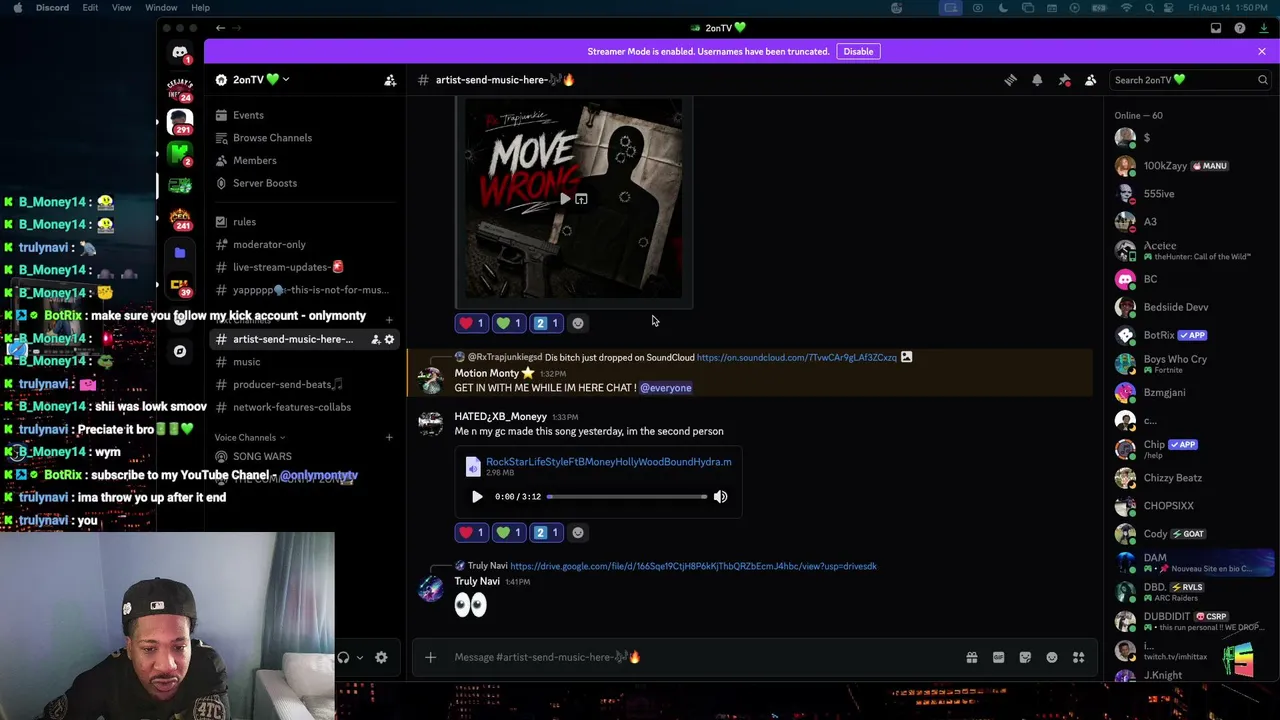Create a new text channel with plus
Screen dimensions: 1280x720
[x=389, y=319]
